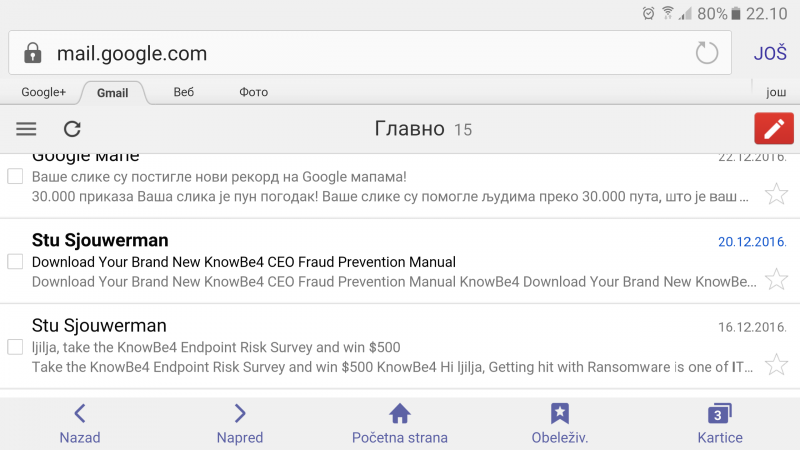Screen dimensions: 800x450
Task: Check the Endpoint Risk Survey email box
Action: (x=15, y=347)
